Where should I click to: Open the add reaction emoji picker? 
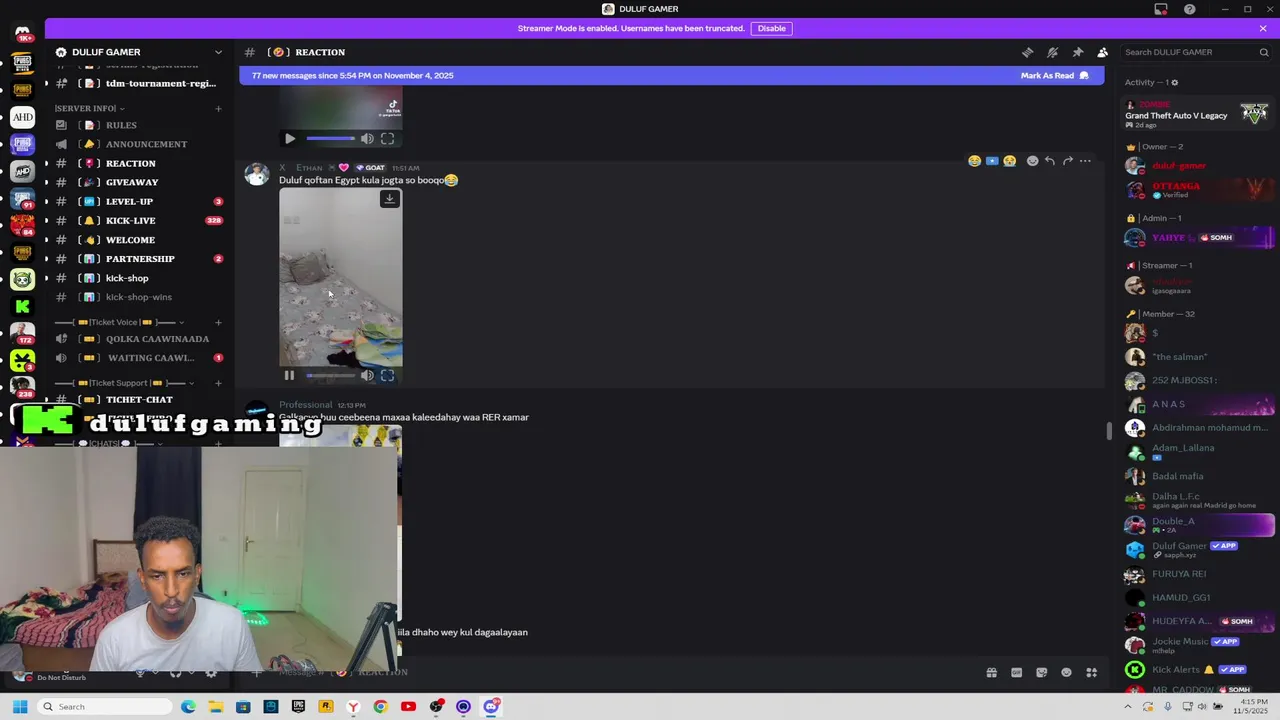pos(1032,161)
